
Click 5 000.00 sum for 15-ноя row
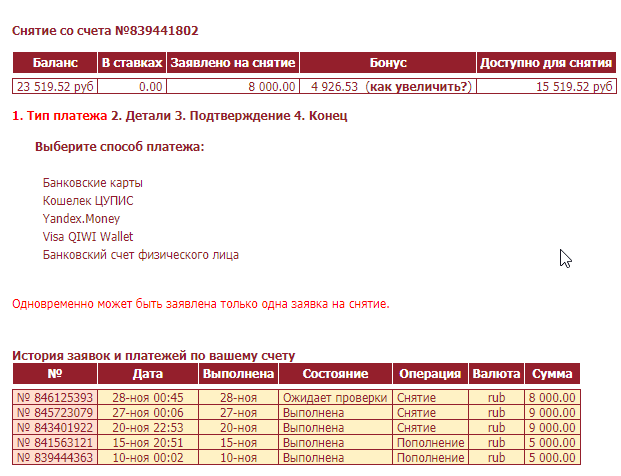[x=552, y=443]
